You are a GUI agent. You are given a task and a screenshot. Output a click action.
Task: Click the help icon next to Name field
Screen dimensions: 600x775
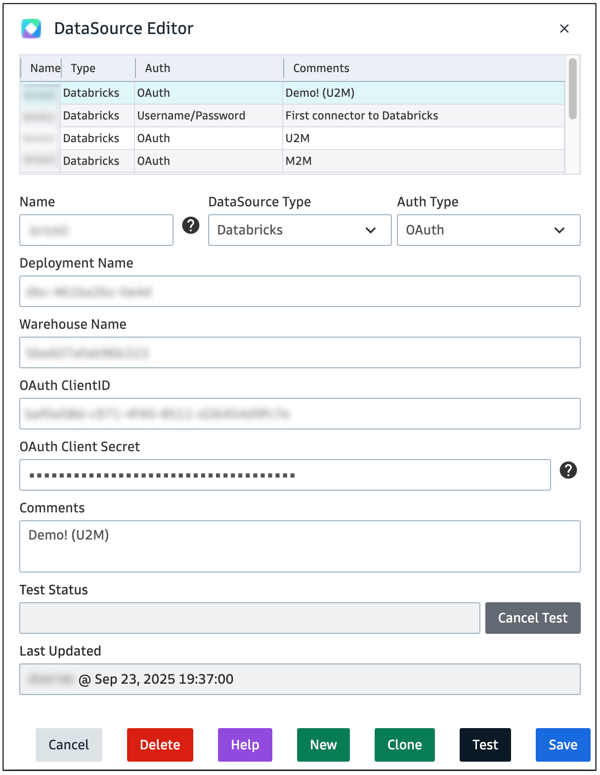[x=191, y=226]
